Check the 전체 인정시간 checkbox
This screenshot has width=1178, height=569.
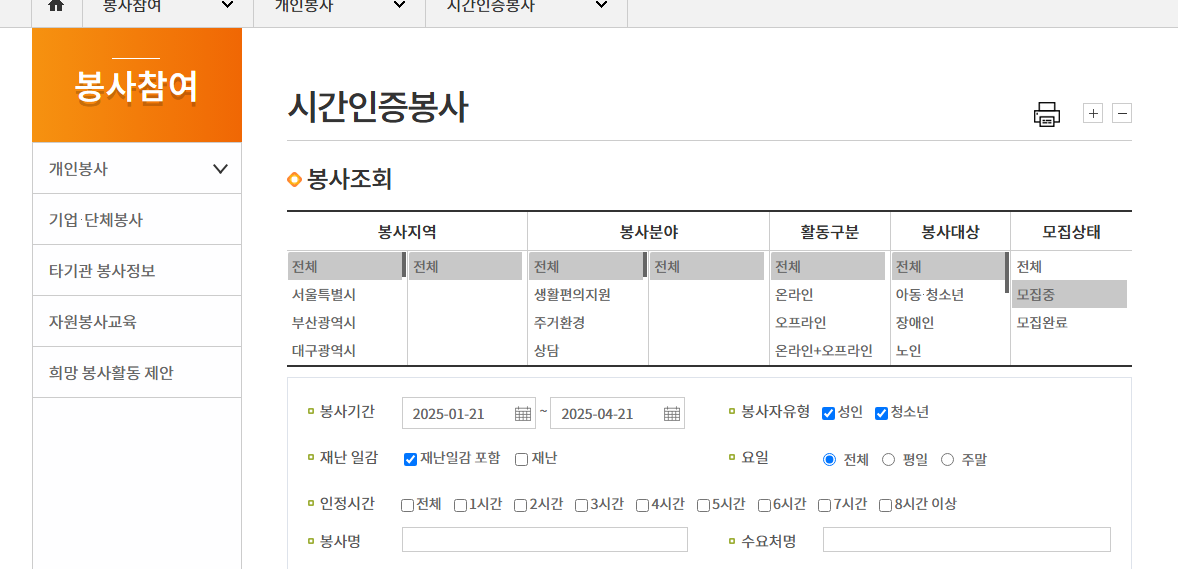tap(407, 505)
